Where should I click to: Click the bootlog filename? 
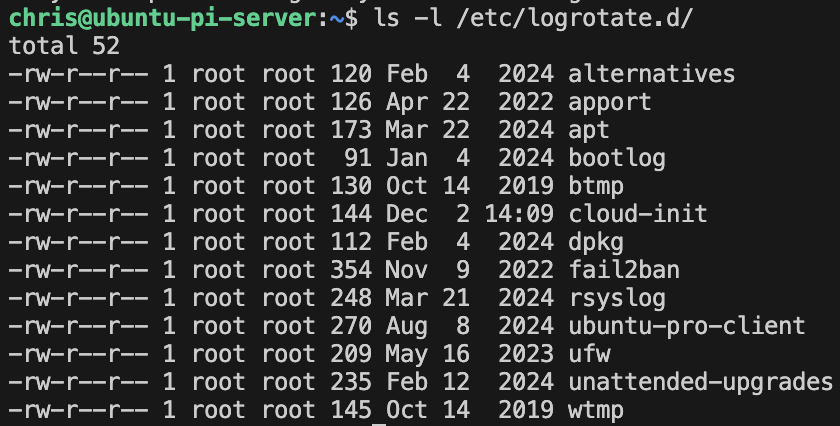click(616, 158)
